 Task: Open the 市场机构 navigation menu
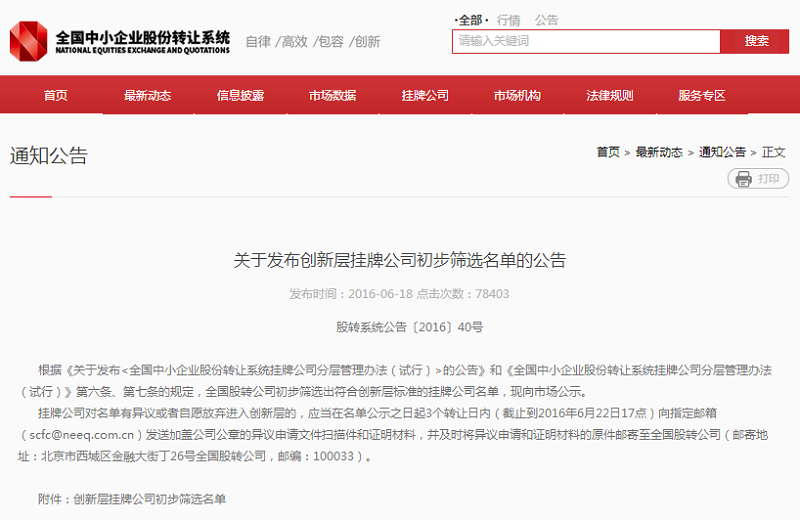[517, 96]
